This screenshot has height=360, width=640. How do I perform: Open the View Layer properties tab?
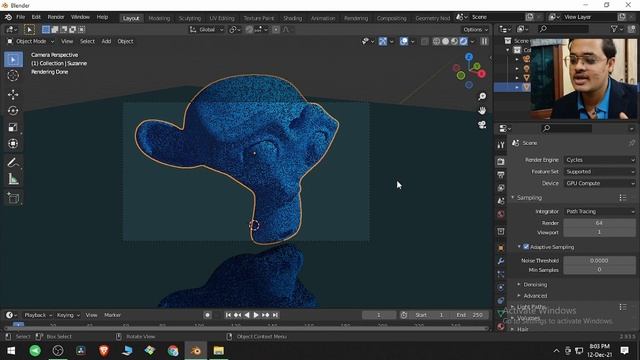tap(501, 188)
